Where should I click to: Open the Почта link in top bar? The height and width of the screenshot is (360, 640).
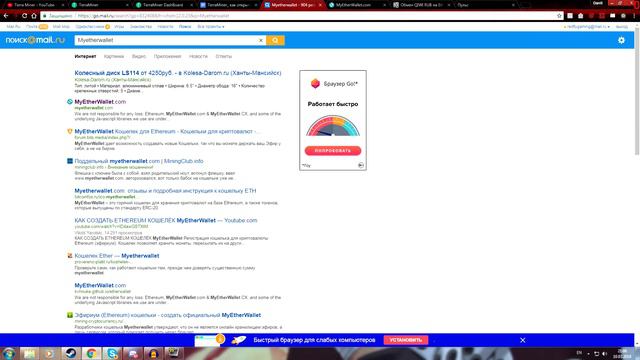(32, 27)
